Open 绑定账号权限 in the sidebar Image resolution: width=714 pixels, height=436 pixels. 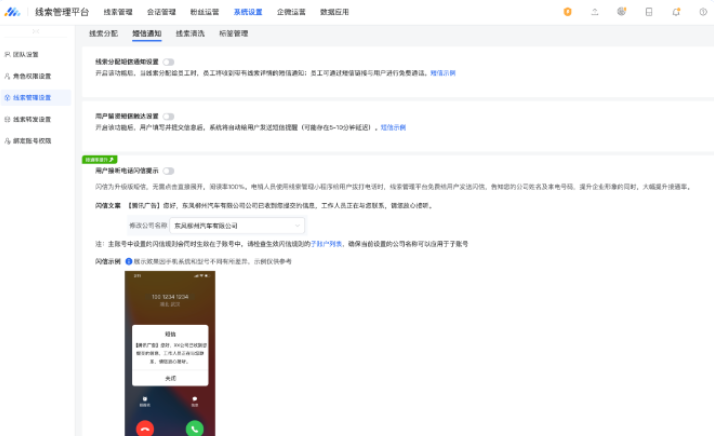pos(36,141)
